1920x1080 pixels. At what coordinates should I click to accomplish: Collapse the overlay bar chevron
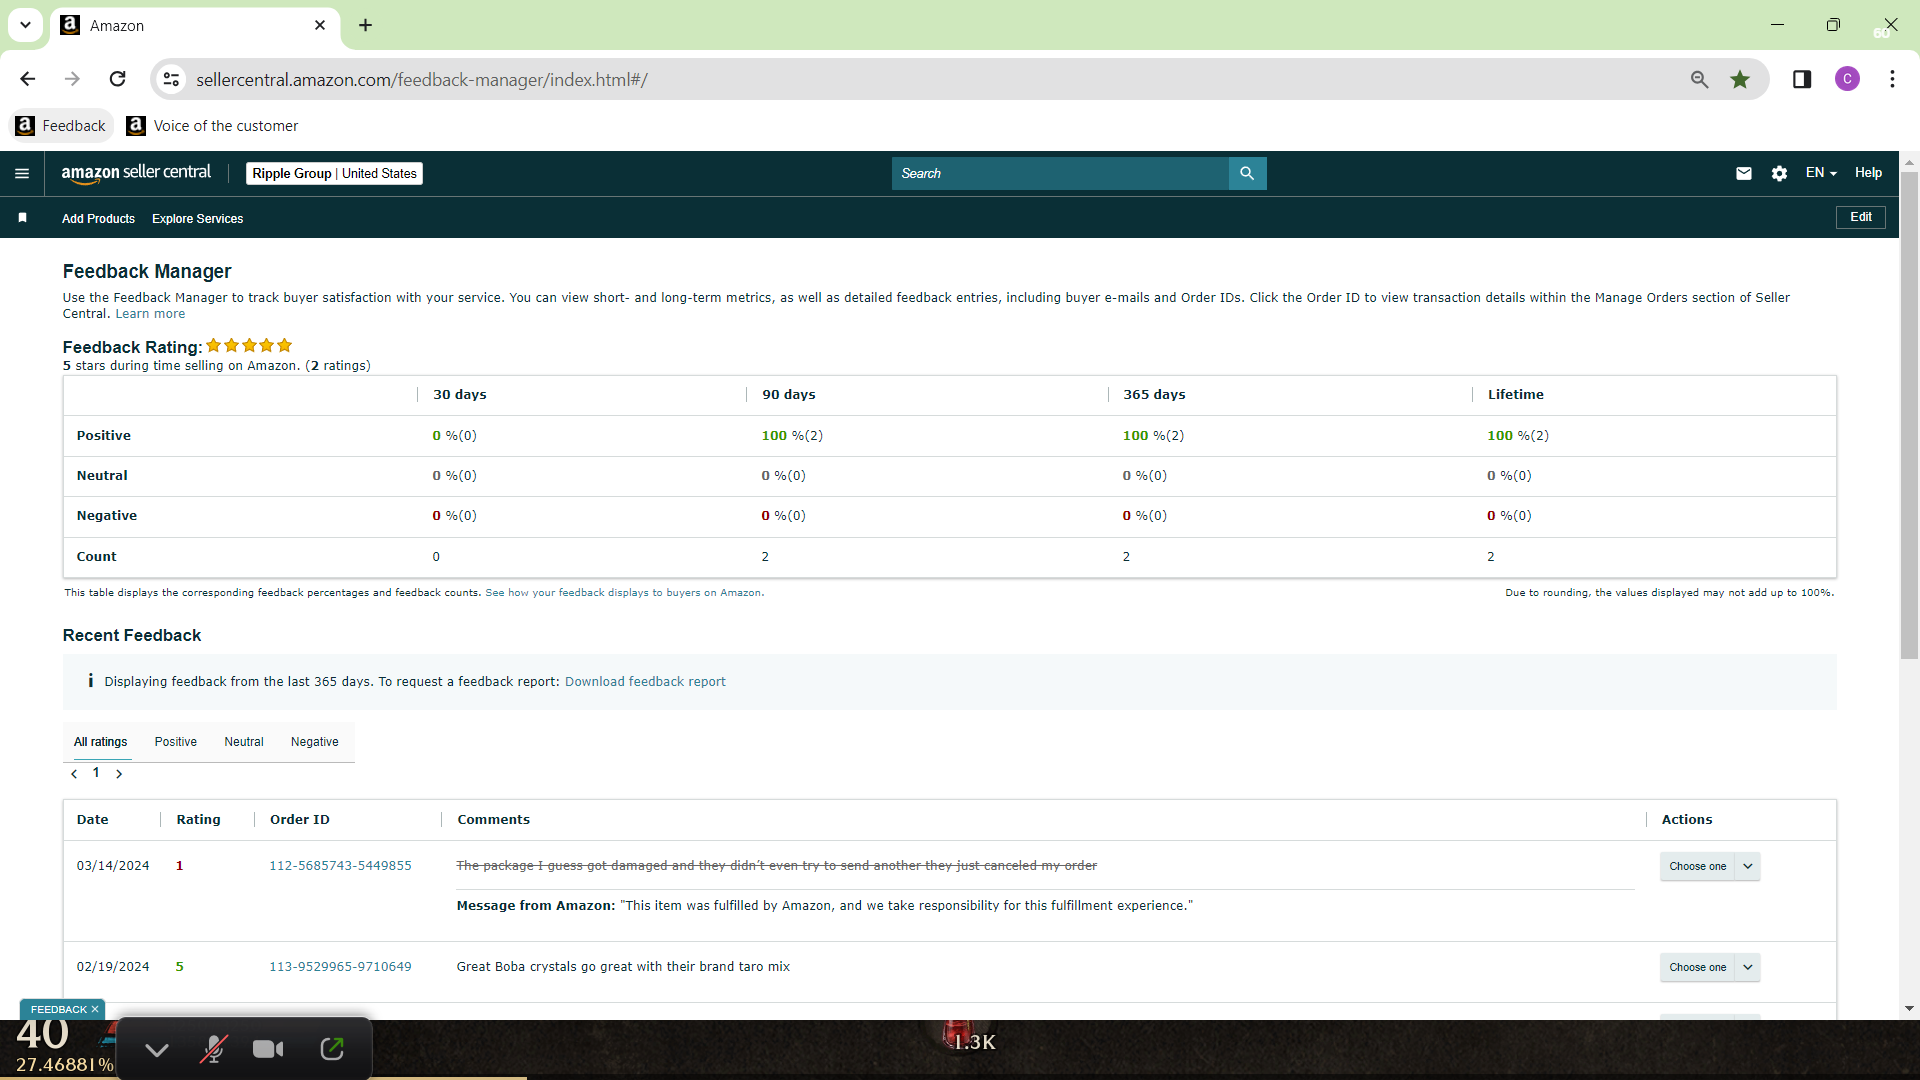tap(157, 1049)
